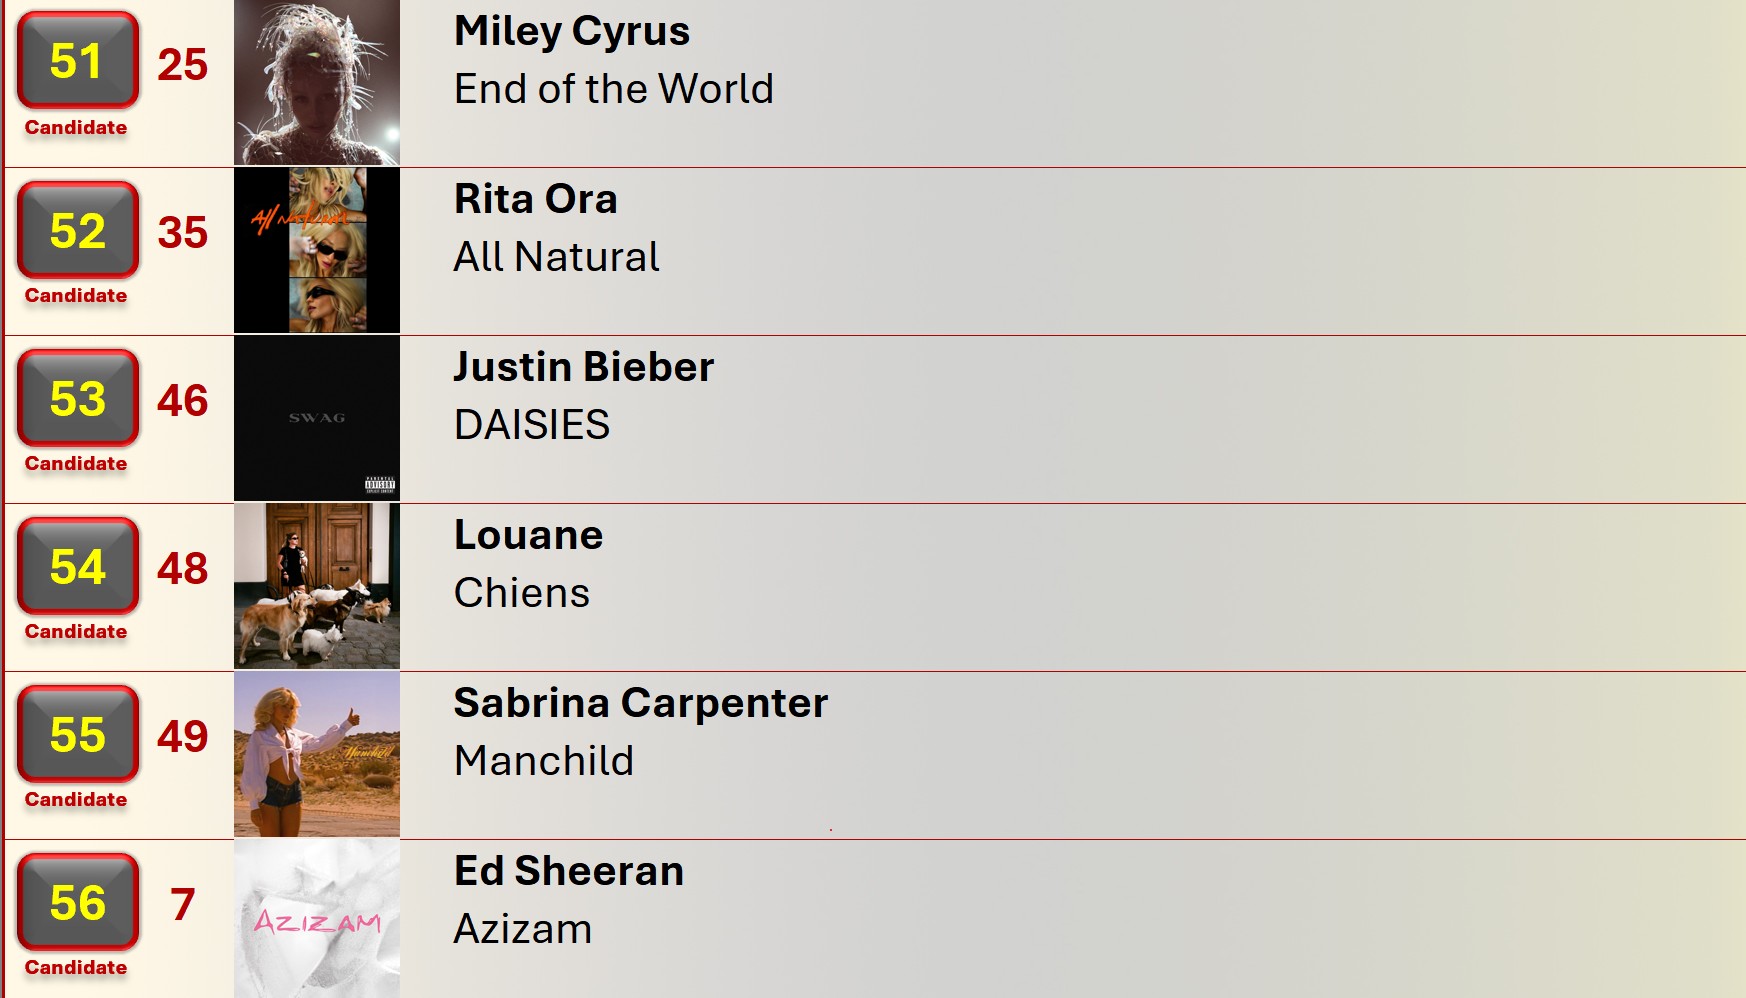The image size is (1746, 998).
Task: Click the number 54 rank badge
Action: pos(77,566)
